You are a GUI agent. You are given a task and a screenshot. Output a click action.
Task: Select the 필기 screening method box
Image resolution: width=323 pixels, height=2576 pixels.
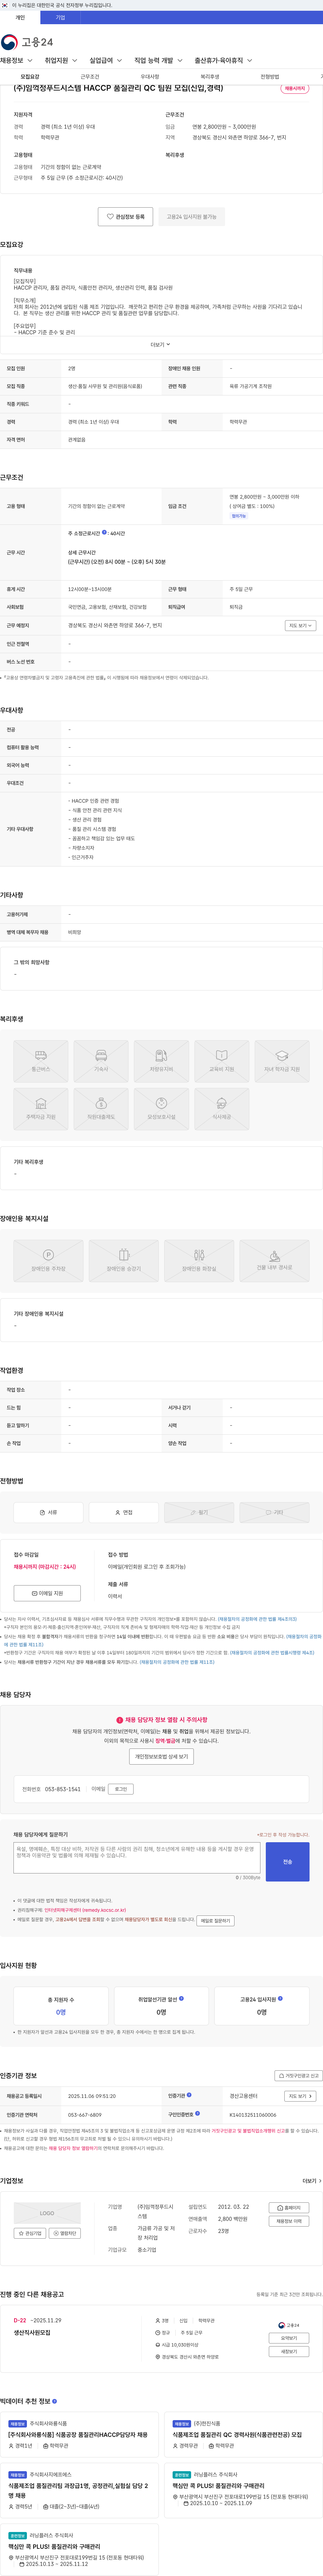(x=199, y=1513)
